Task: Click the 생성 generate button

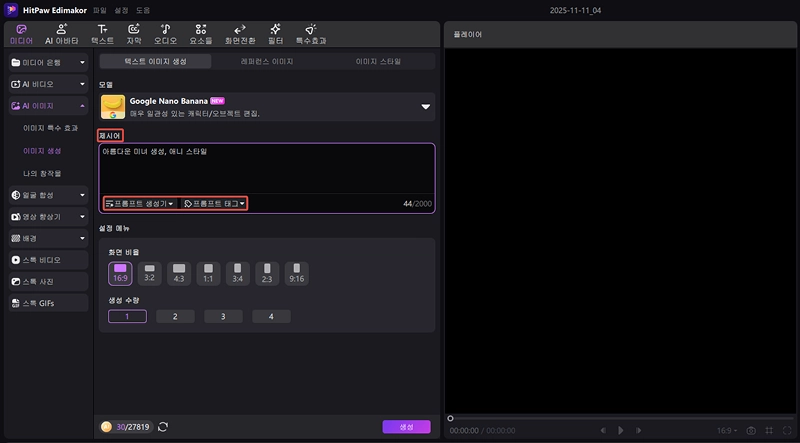Action: (x=407, y=427)
